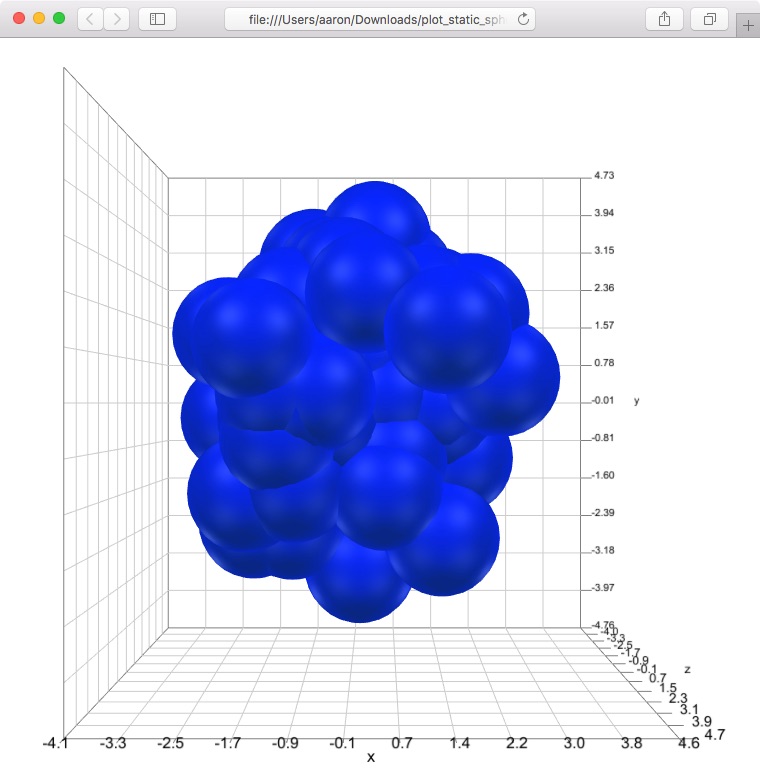Click x-axis tick value -1.7
The height and width of the screenshot is (768, 760).
click(227, 743)
